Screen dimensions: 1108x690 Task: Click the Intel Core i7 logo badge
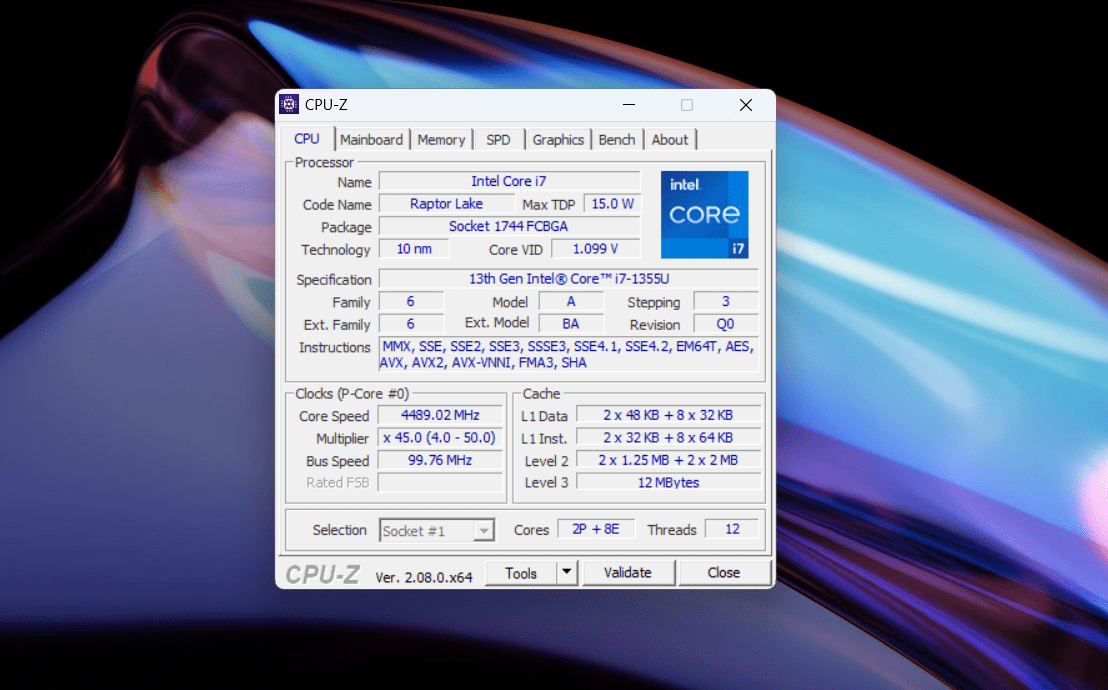(705, 215)
